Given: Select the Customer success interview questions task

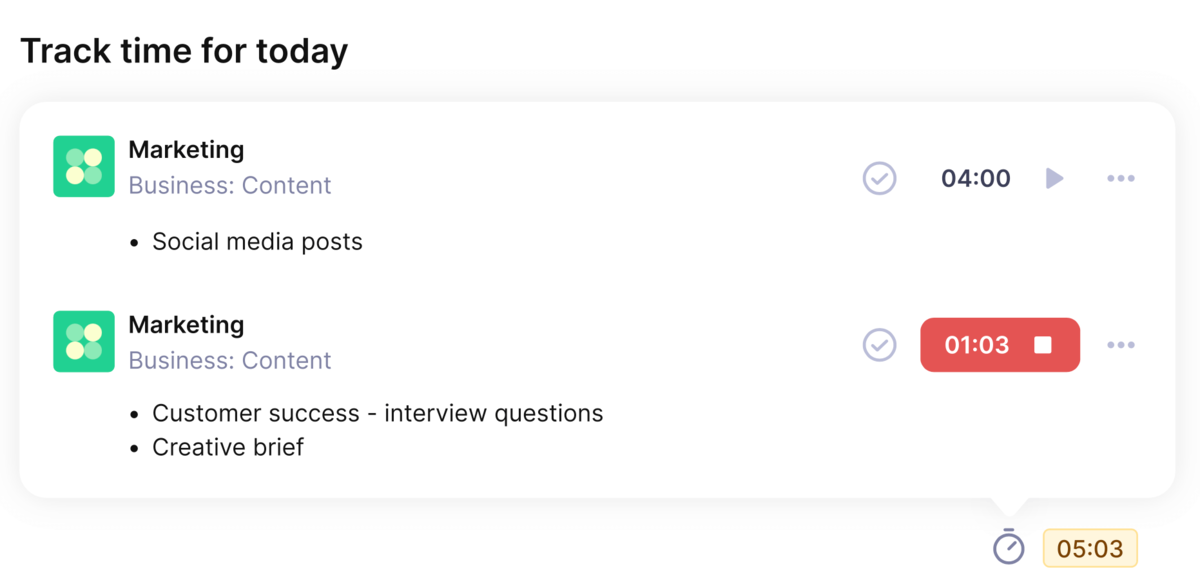Looking at the screenshot, I should tap(377, 413).
